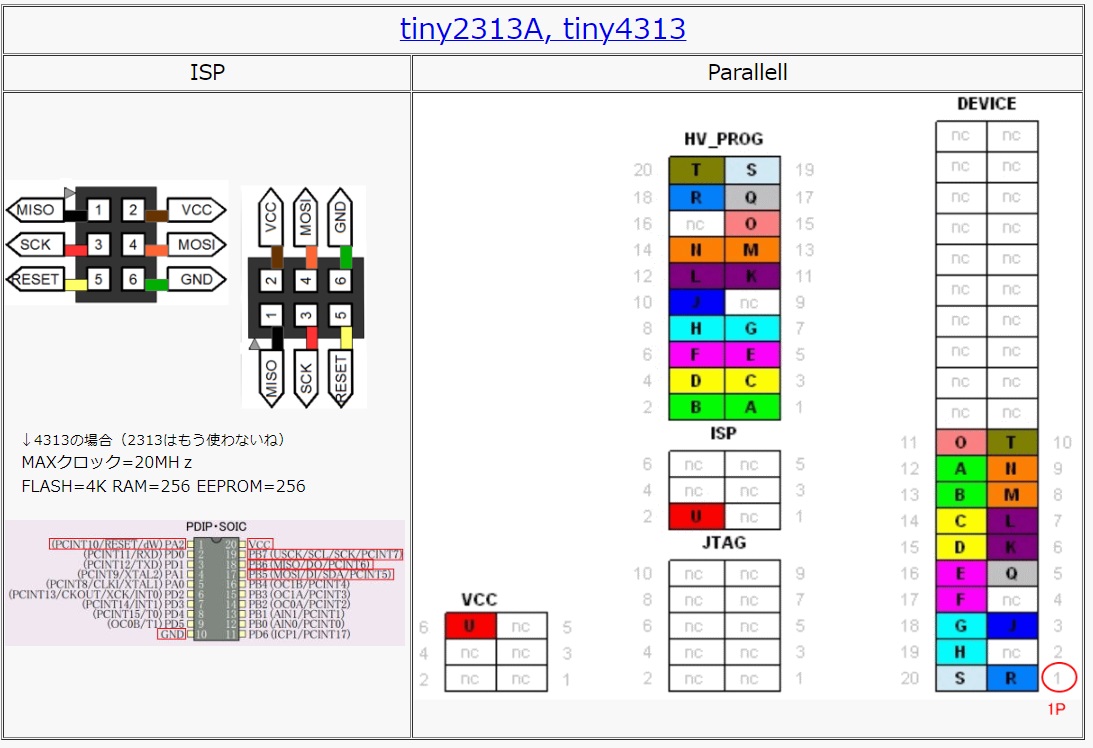Click the red 1P label below DEVICE
This screenshot has width=1093, height=748.
click(1056, 709)
